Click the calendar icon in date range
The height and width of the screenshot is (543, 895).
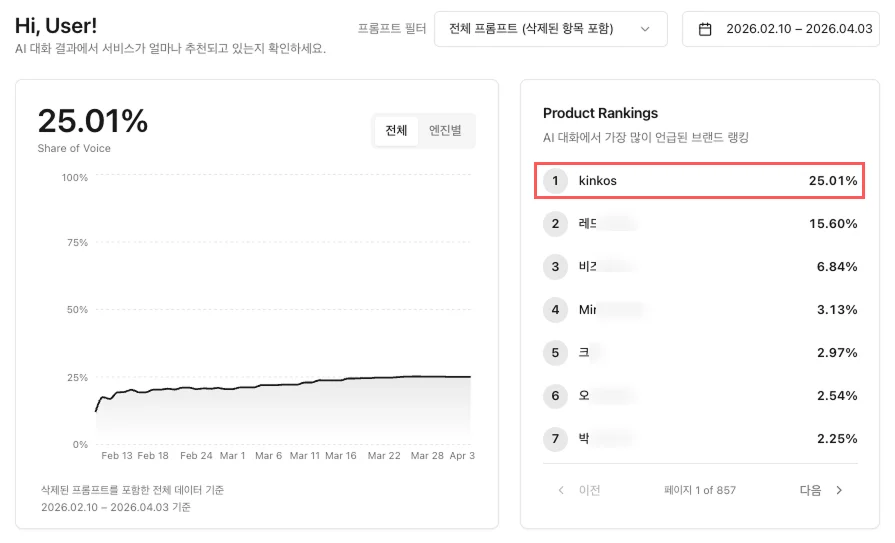pyautogui.click(x=705, y=29)
